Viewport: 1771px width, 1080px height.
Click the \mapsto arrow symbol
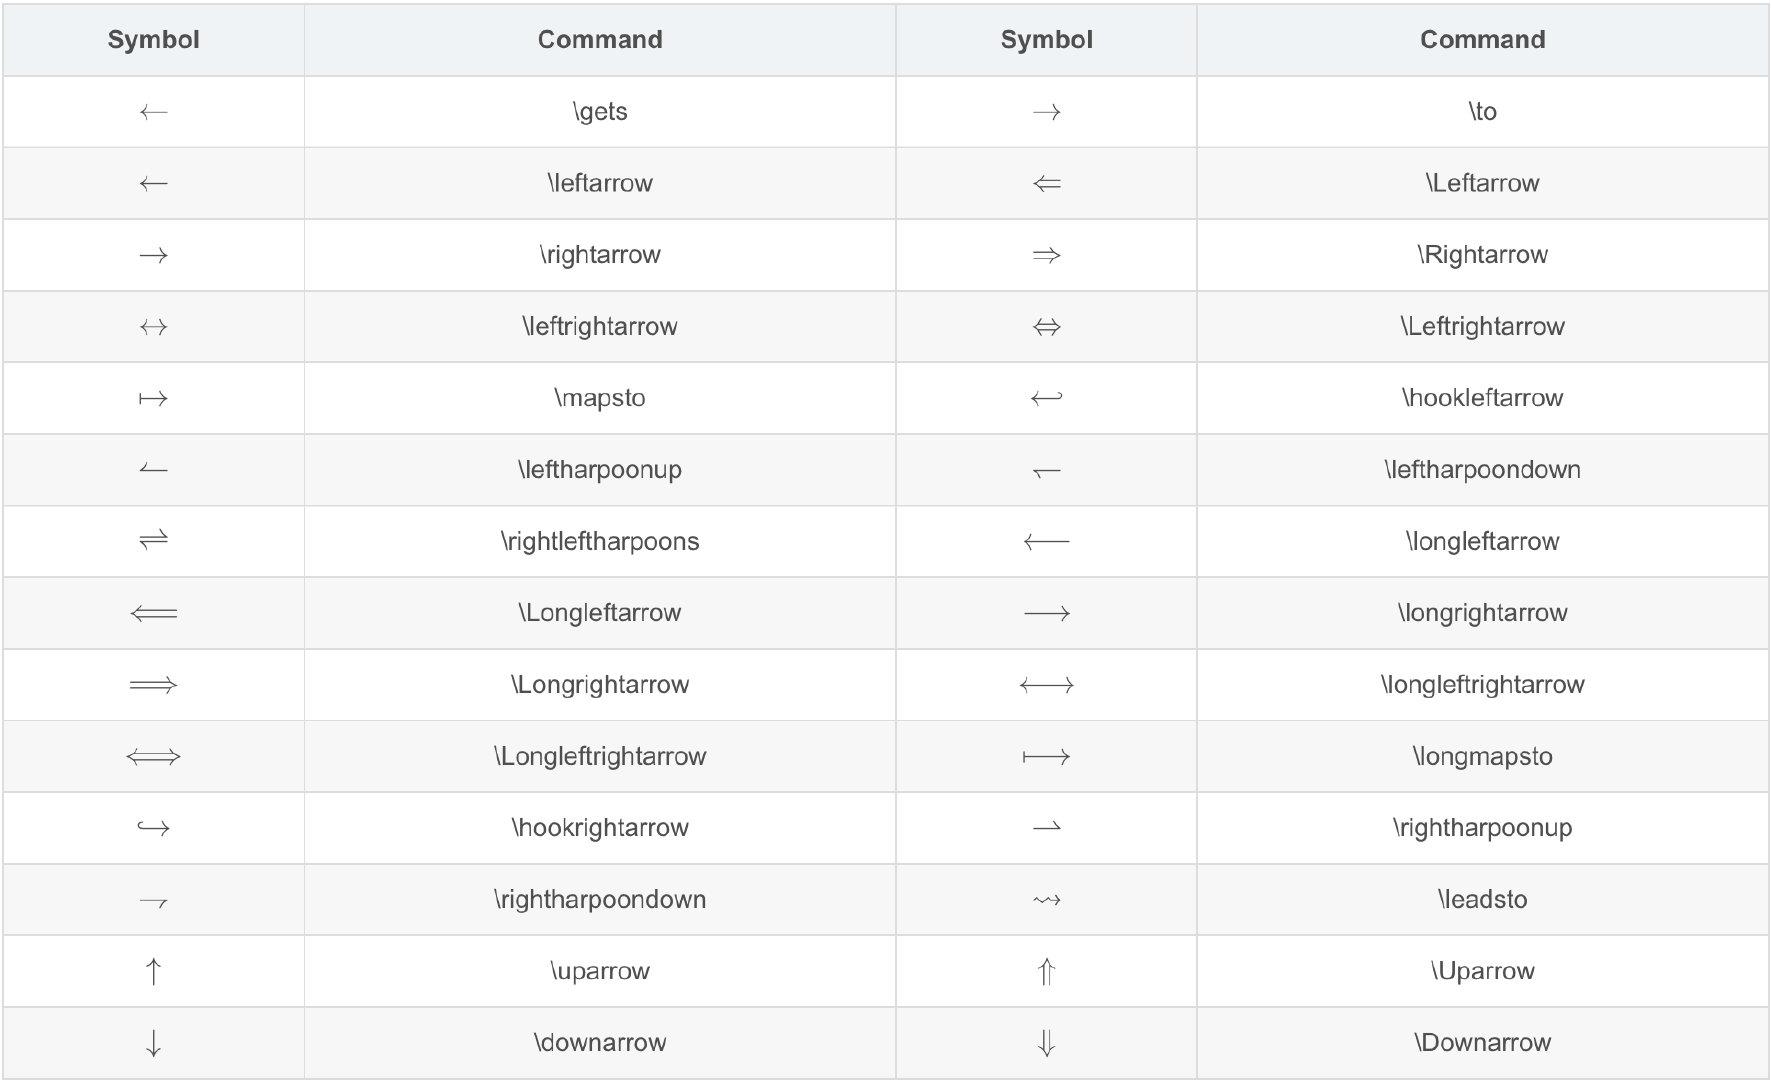click(153, 399)
